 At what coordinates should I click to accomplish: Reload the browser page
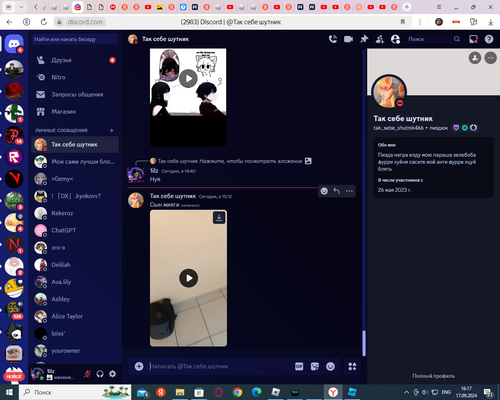44,22
